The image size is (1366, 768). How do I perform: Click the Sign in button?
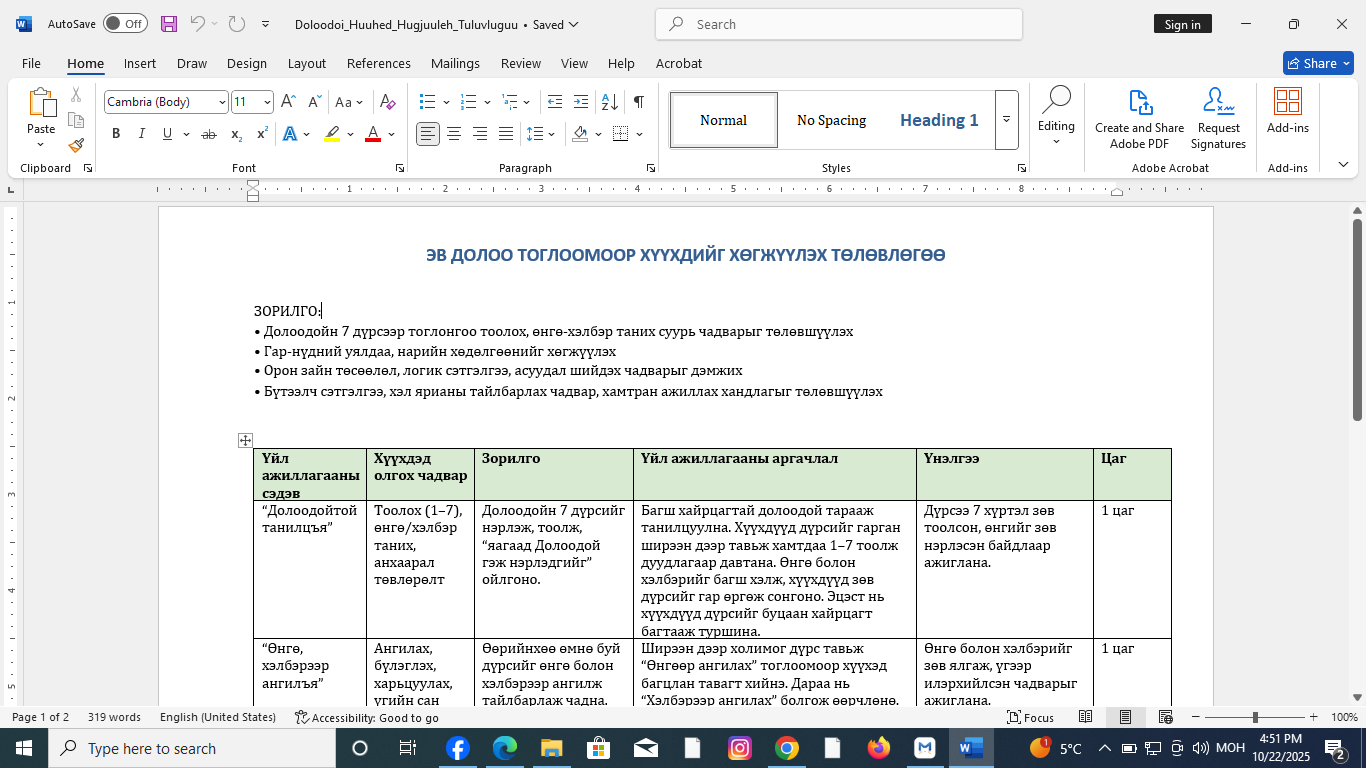[1183, 23]
